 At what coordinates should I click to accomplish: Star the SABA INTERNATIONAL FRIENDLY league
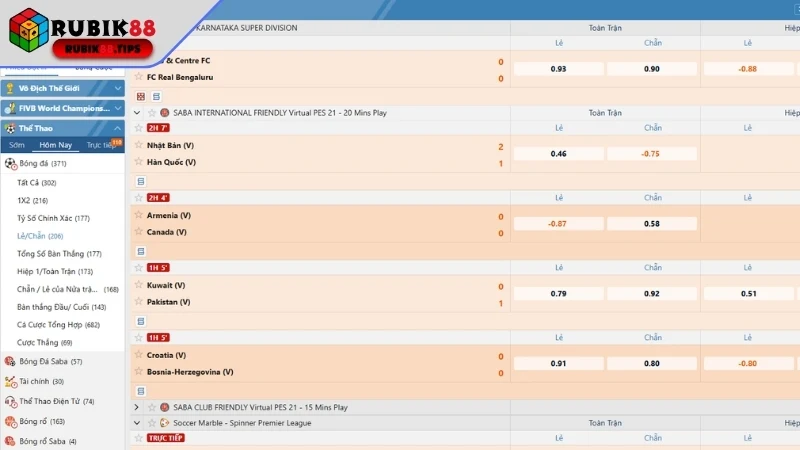coord(151,113)
